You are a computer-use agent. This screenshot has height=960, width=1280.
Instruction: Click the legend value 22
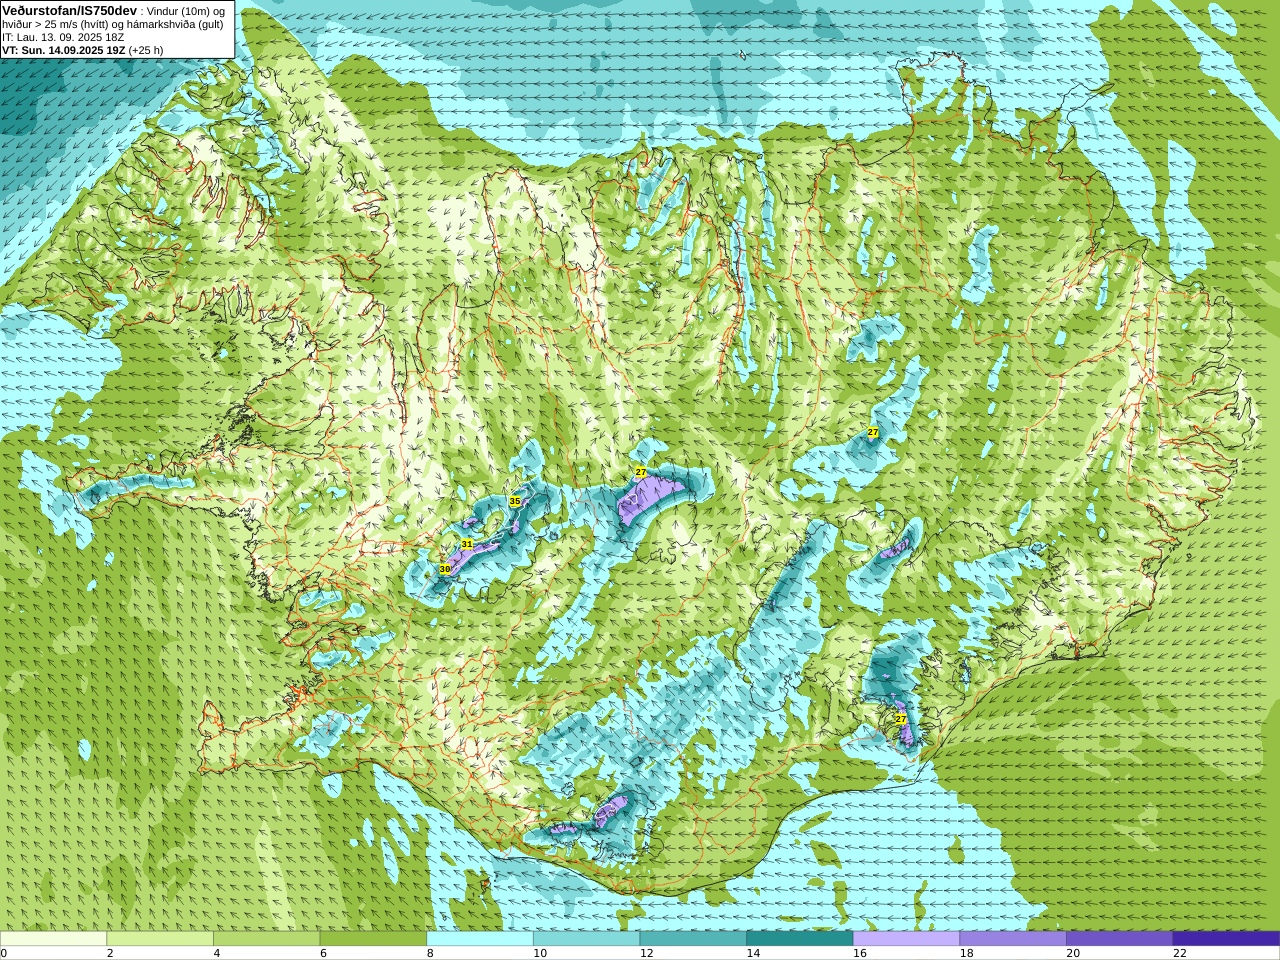pyautogui.click(x=1180, y=953)
